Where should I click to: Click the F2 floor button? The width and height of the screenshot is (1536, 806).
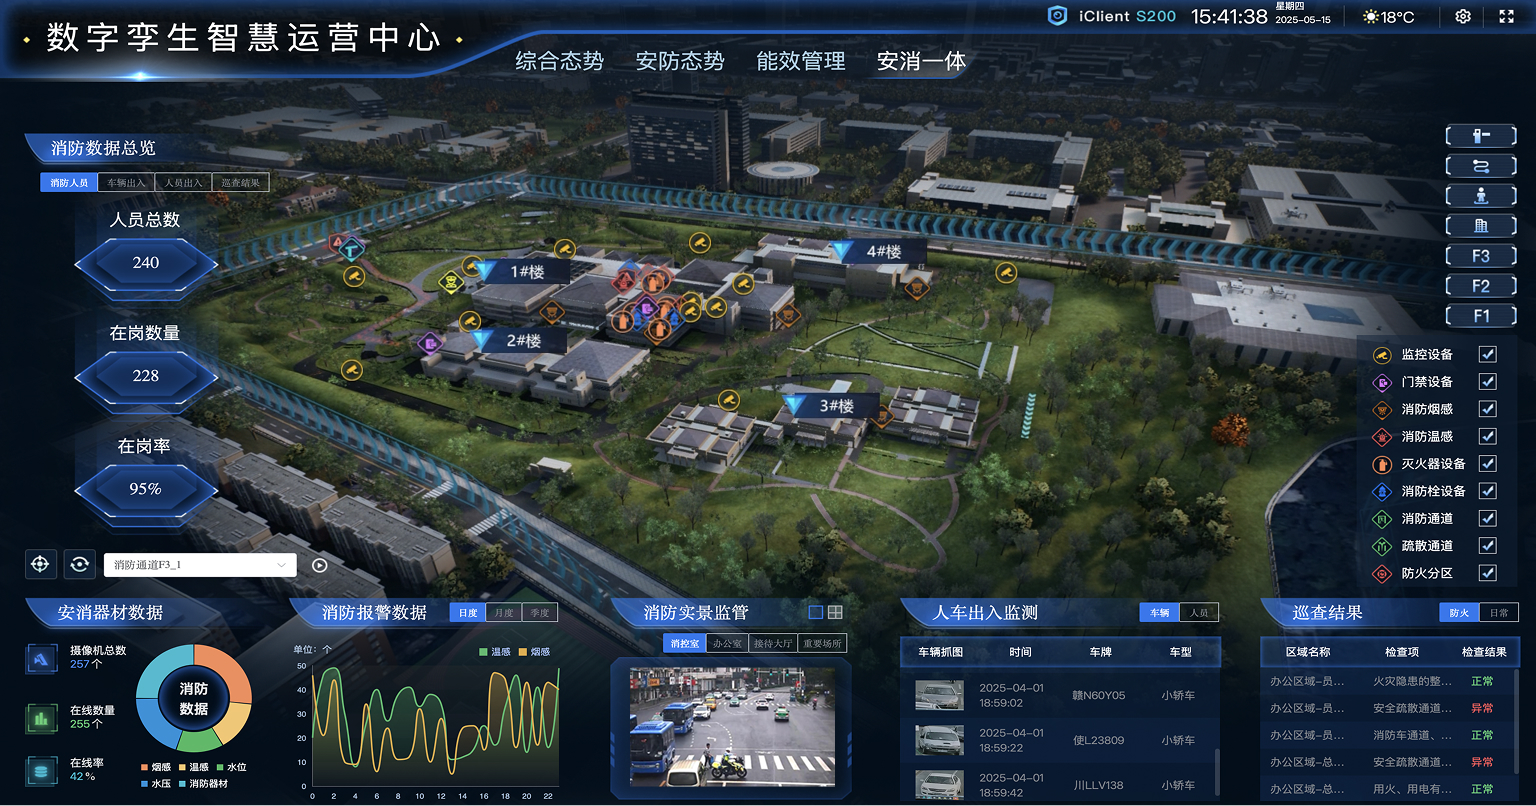click(1481, 286)
